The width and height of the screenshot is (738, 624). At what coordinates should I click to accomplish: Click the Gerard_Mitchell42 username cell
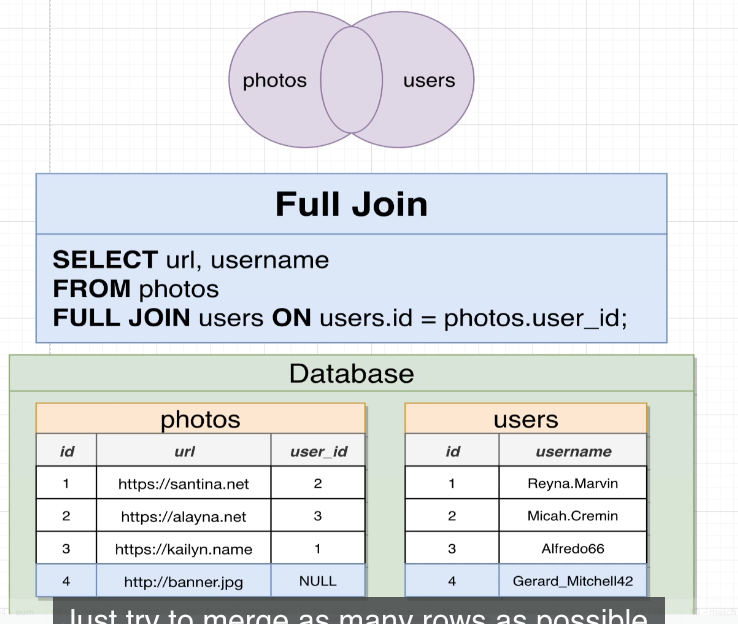click(x=573, y=581)
